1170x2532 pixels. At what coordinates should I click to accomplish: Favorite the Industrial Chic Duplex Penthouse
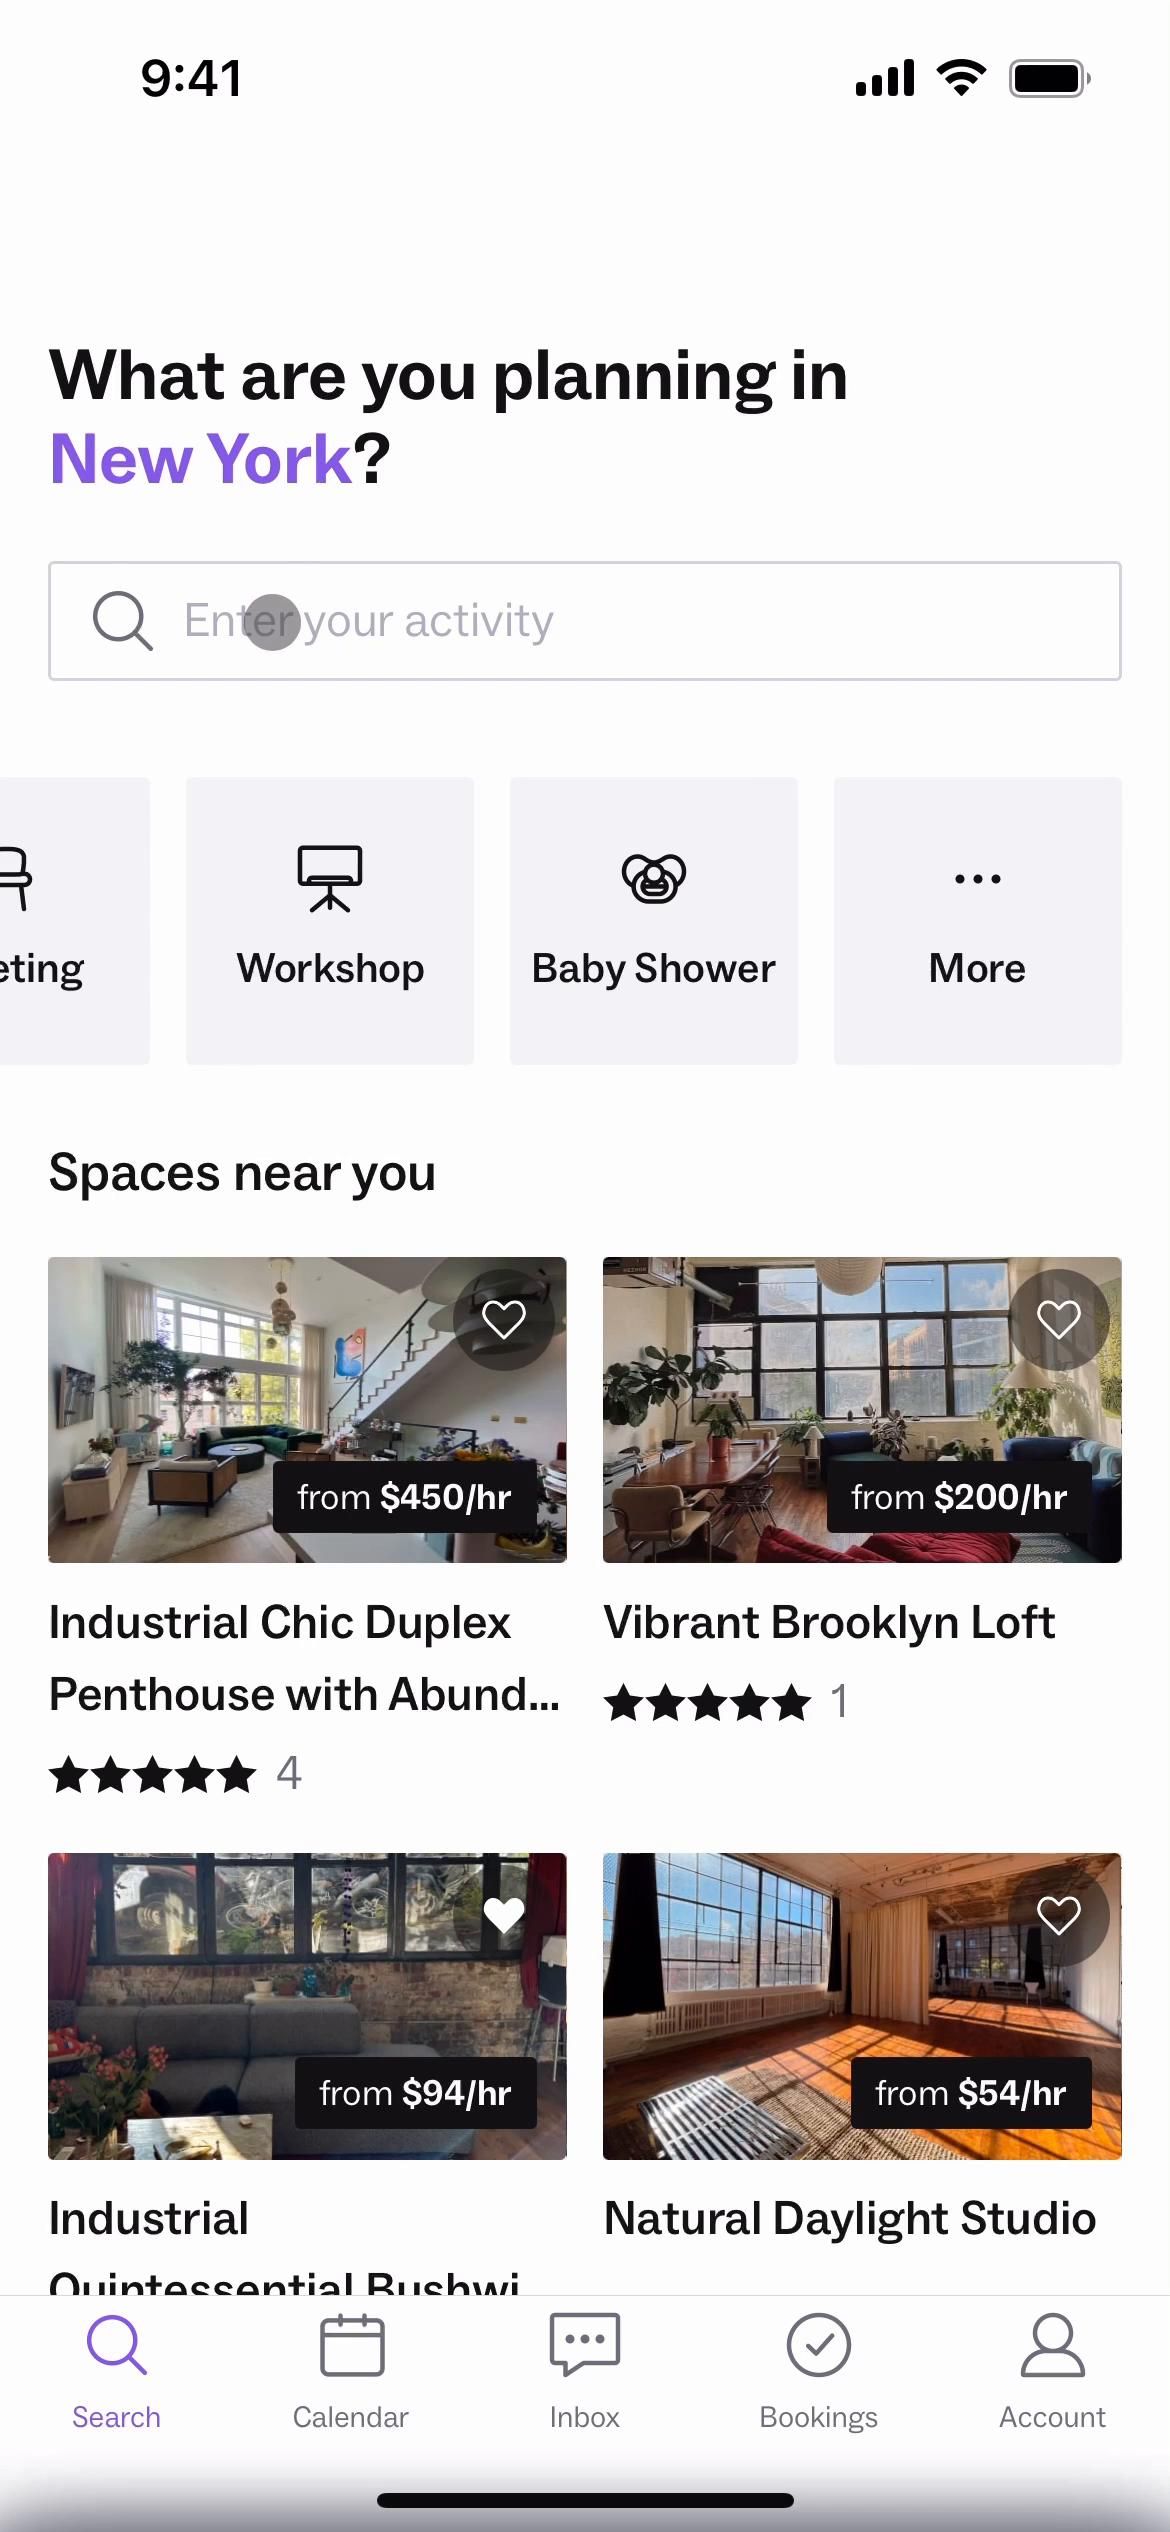[x=504, y=1320]
